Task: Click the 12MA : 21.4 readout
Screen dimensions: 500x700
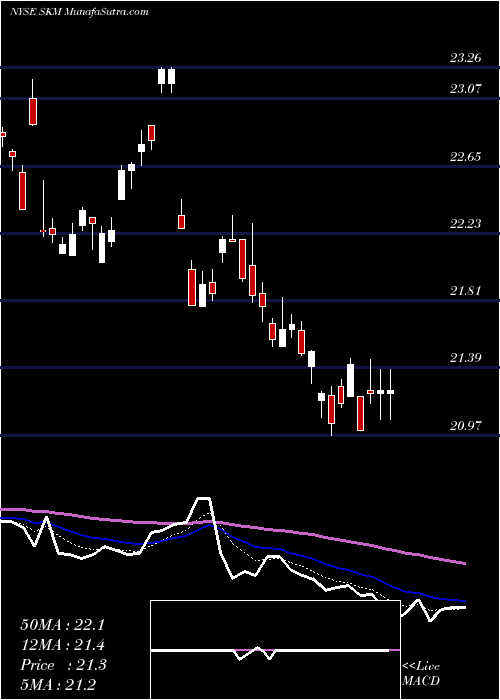Action: tap(62, 645)
